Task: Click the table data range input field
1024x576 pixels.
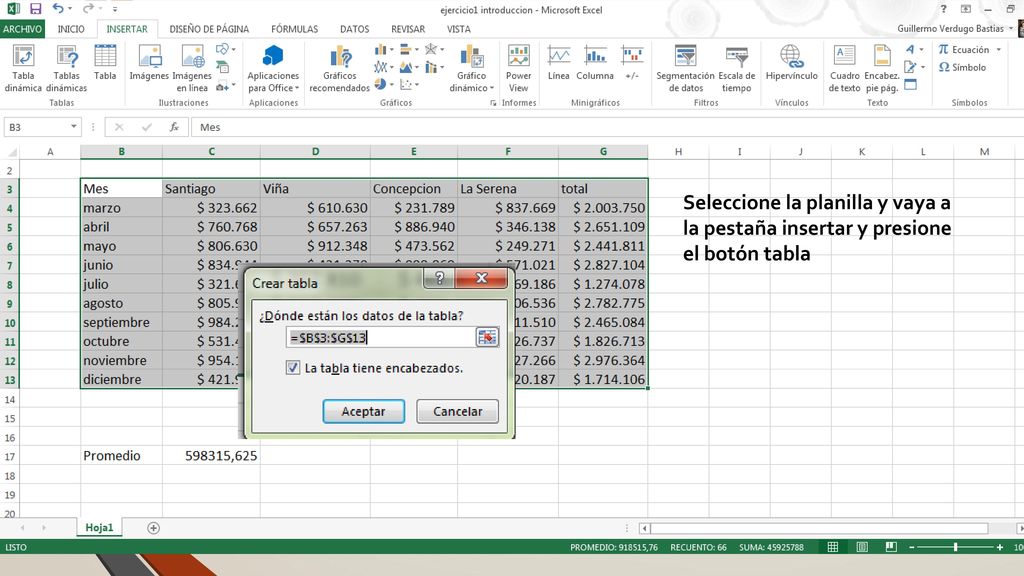Action: (x=381, y=338)
